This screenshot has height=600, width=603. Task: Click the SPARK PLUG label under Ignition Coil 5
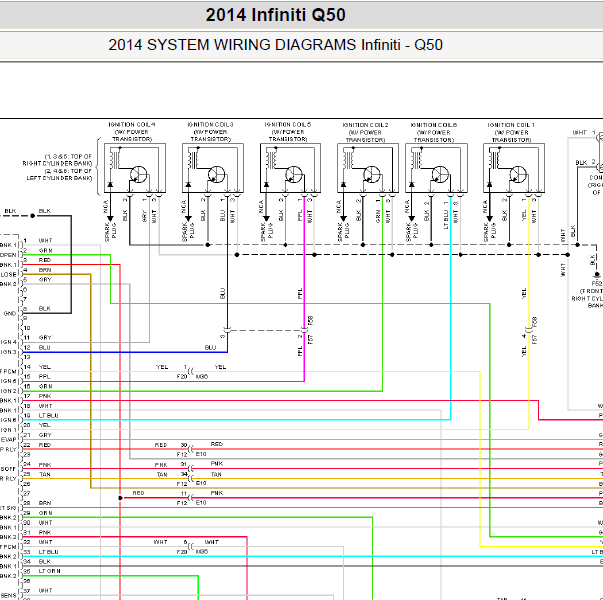coord(267,232)
